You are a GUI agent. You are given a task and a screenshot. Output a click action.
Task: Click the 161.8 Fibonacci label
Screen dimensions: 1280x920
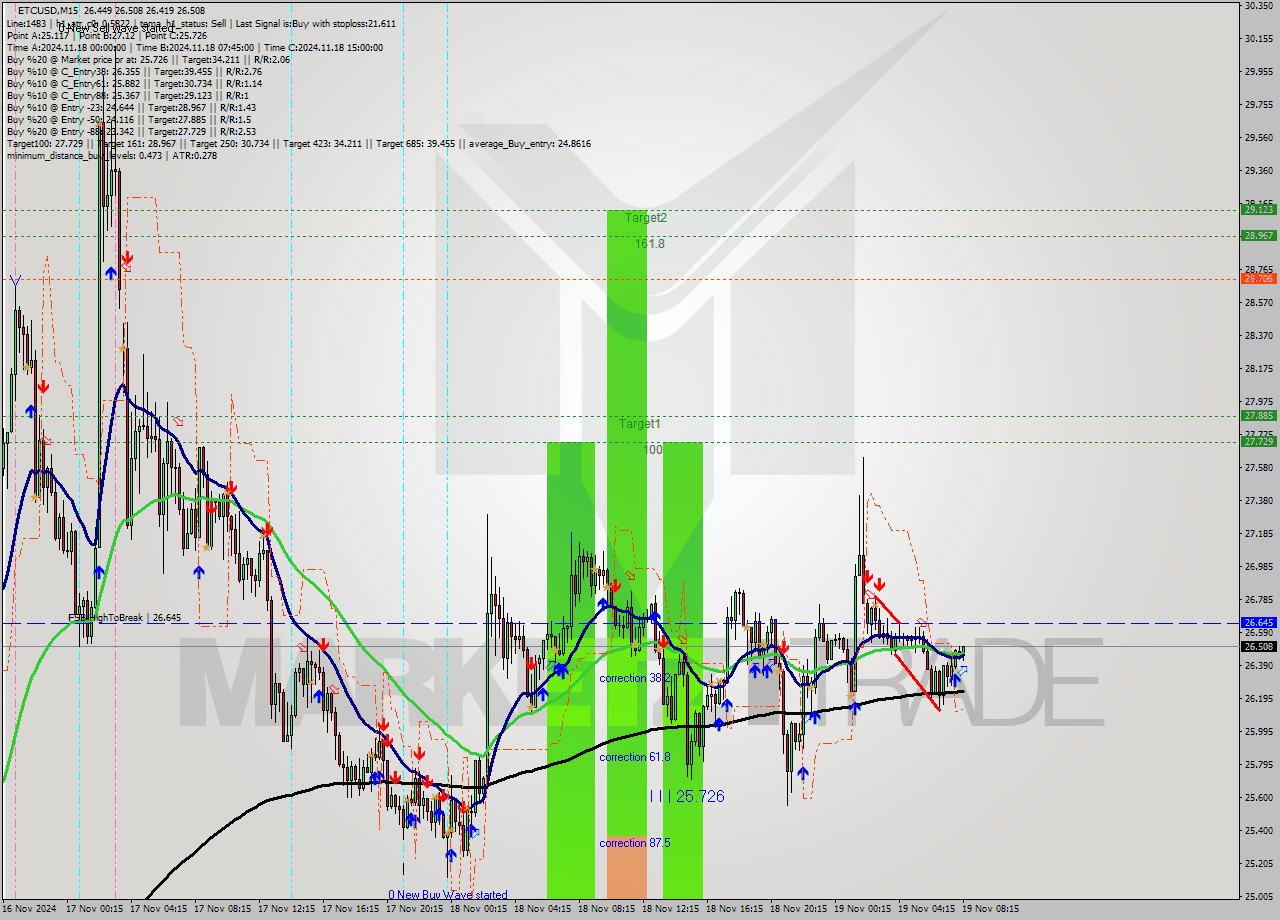click(649, 243)
